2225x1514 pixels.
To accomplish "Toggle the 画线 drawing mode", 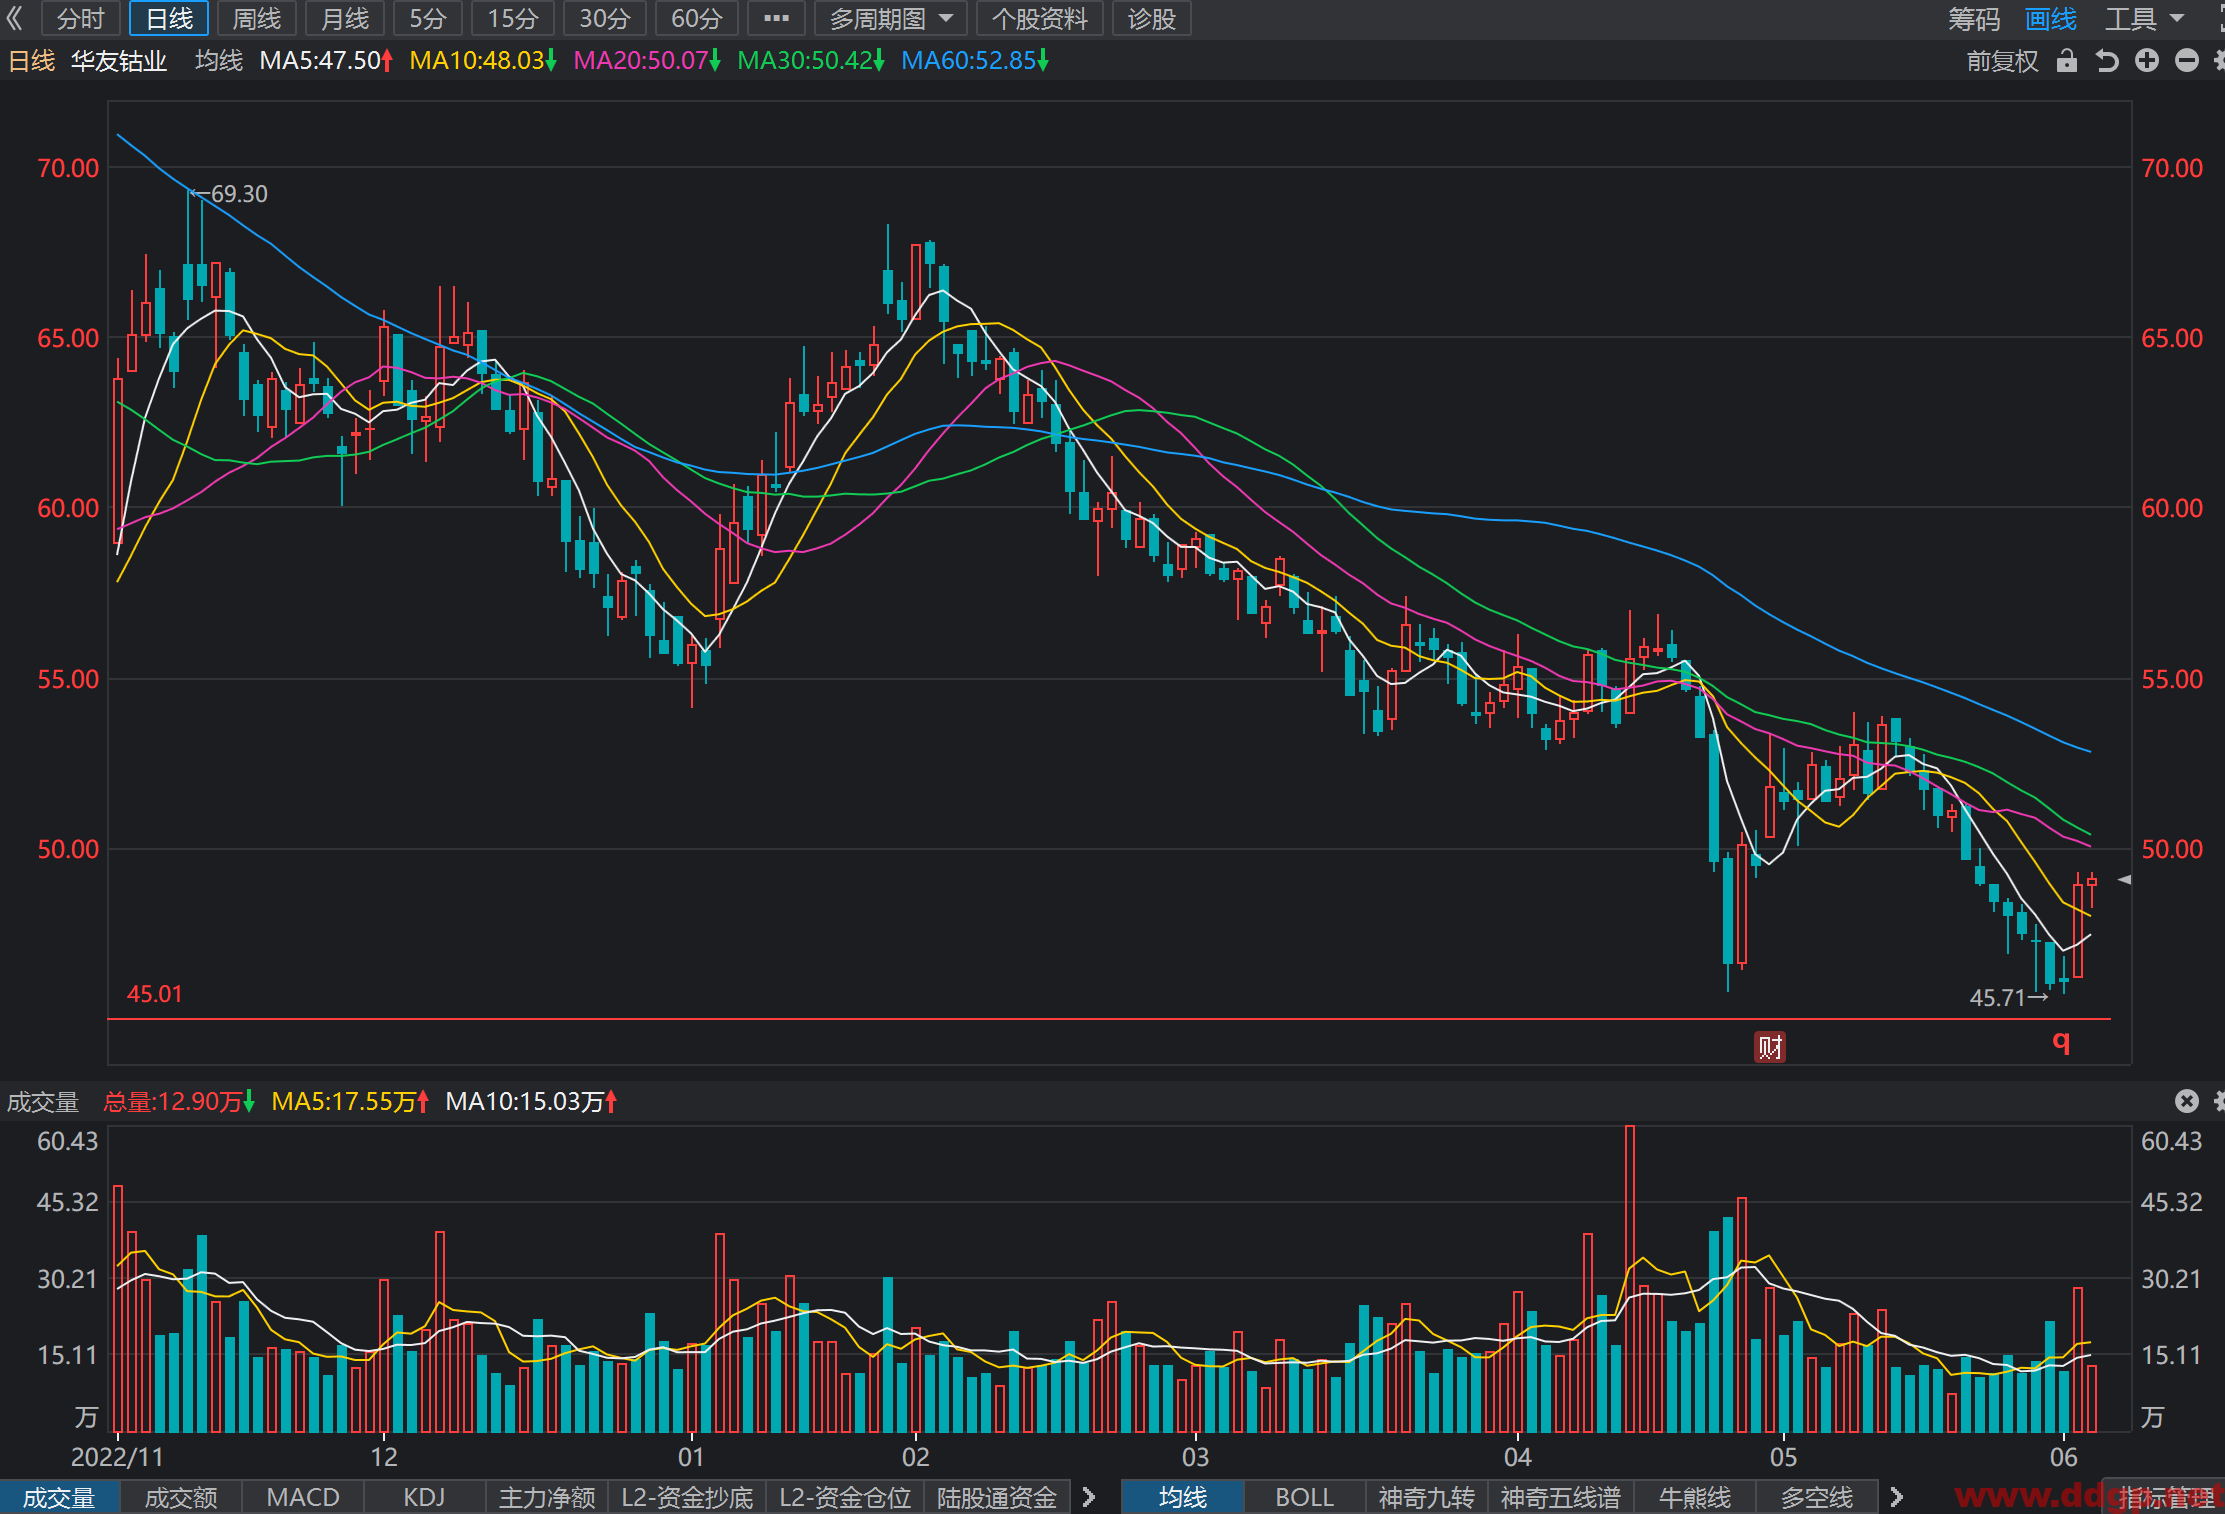I will pos(2051,19).
